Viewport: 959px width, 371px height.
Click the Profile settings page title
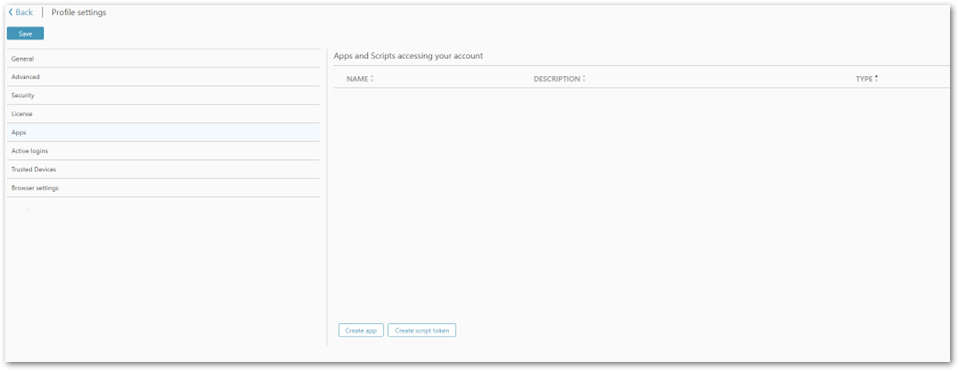coord(79,12)
